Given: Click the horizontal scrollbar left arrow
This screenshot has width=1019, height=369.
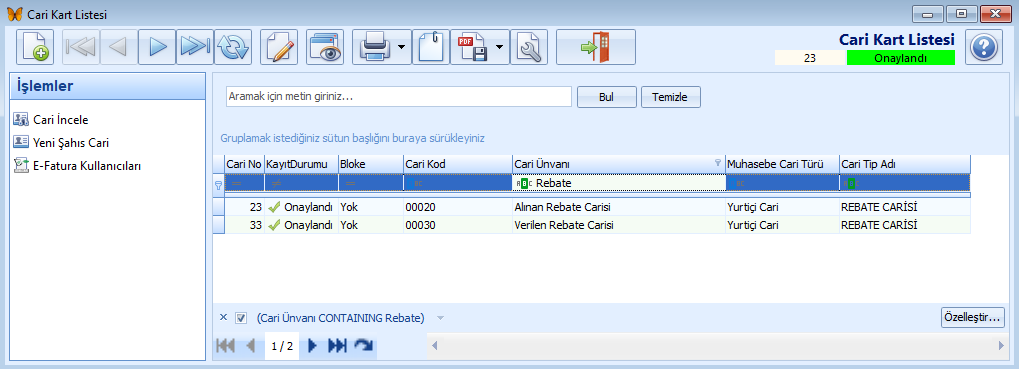Looking at the screenshot, I should 435,346.
